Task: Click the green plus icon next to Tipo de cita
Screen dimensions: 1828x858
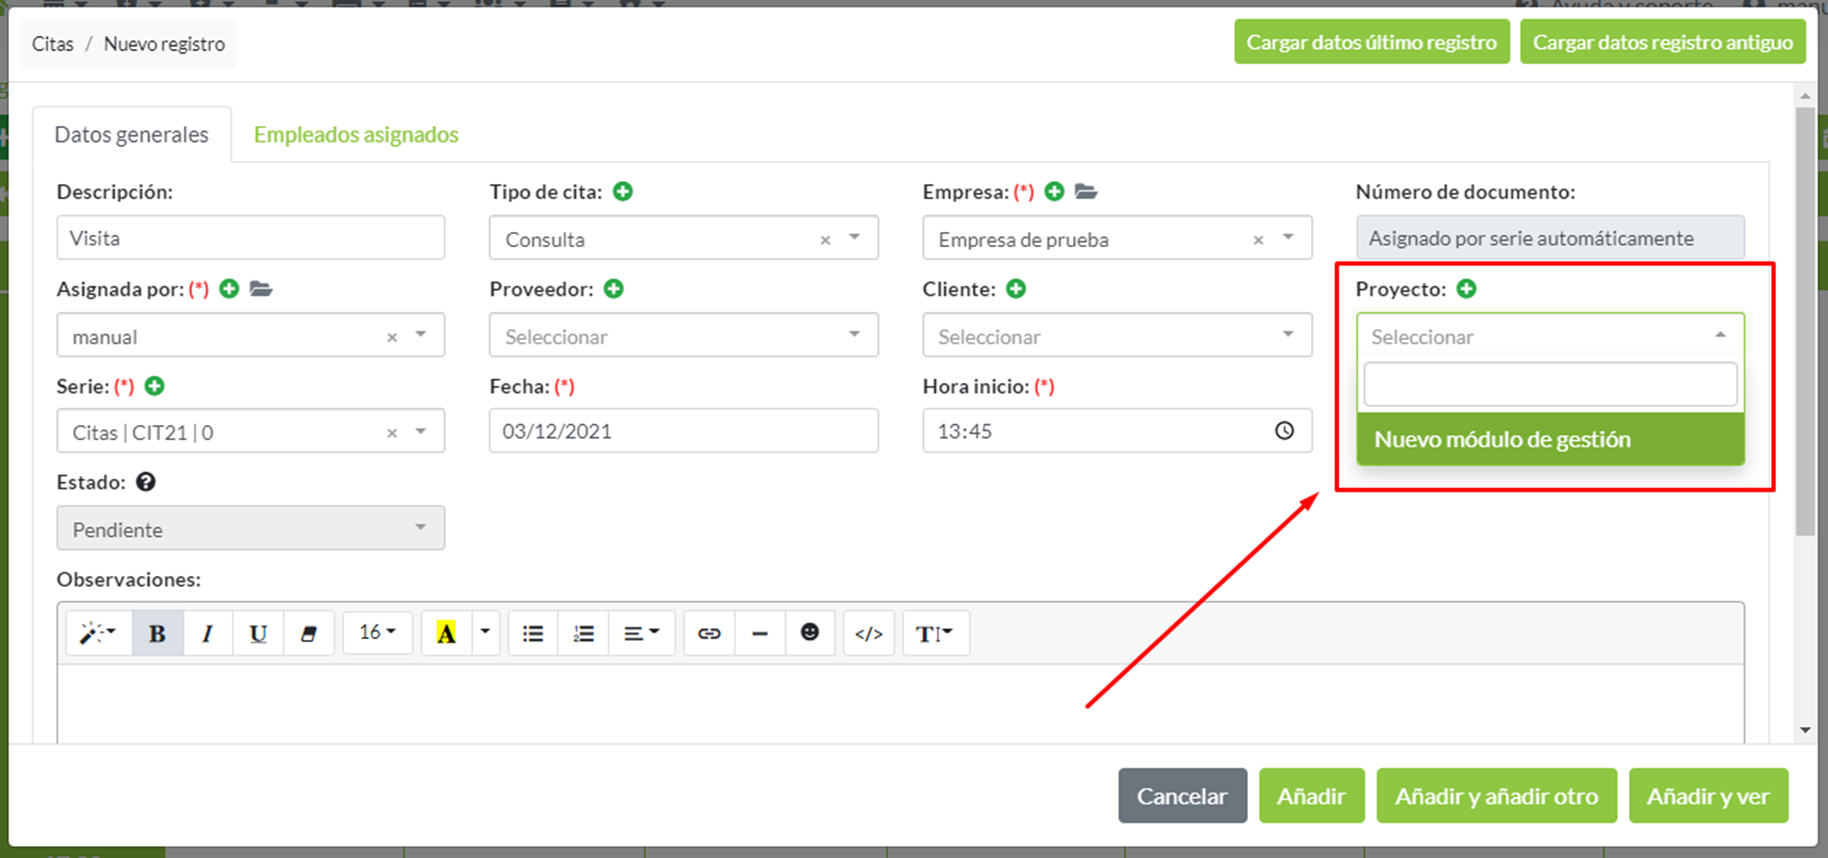Action: click(x=623, y=191)
